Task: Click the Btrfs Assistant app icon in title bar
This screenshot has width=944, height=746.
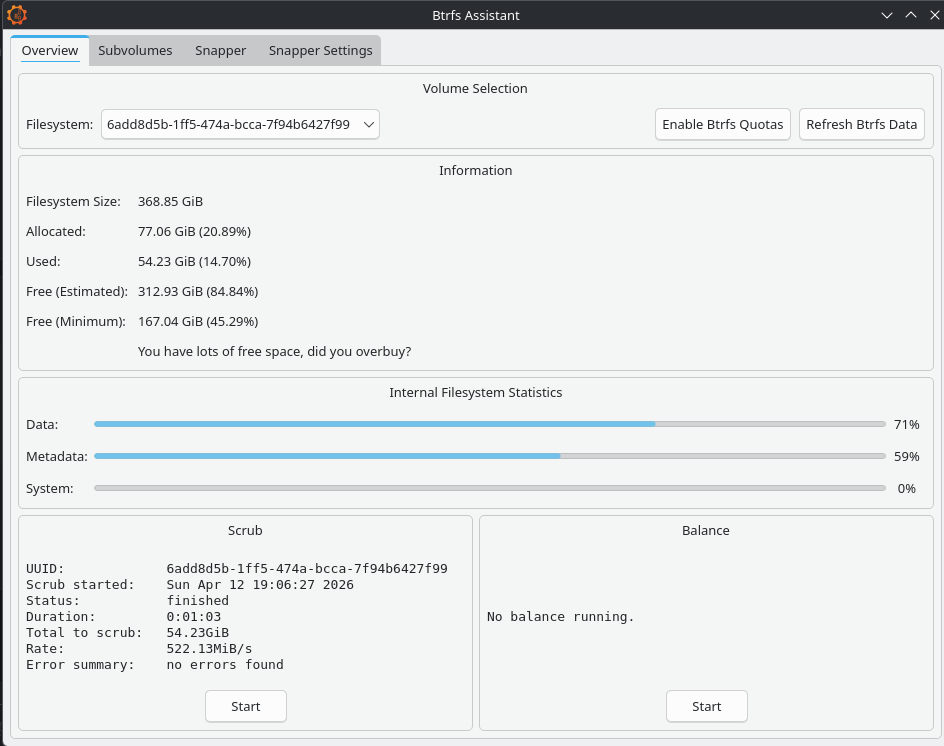Action: 17,14
